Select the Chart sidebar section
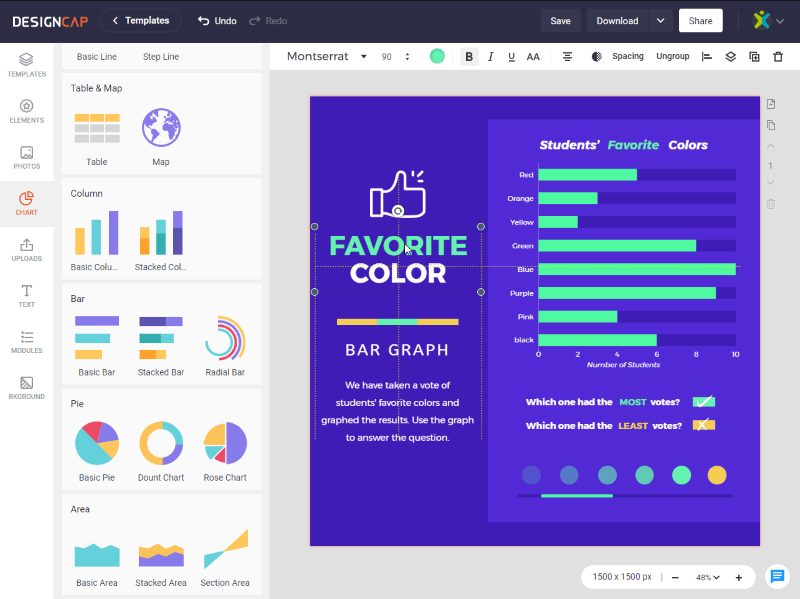This screenshot has width=800, height=599. [27, 203]
